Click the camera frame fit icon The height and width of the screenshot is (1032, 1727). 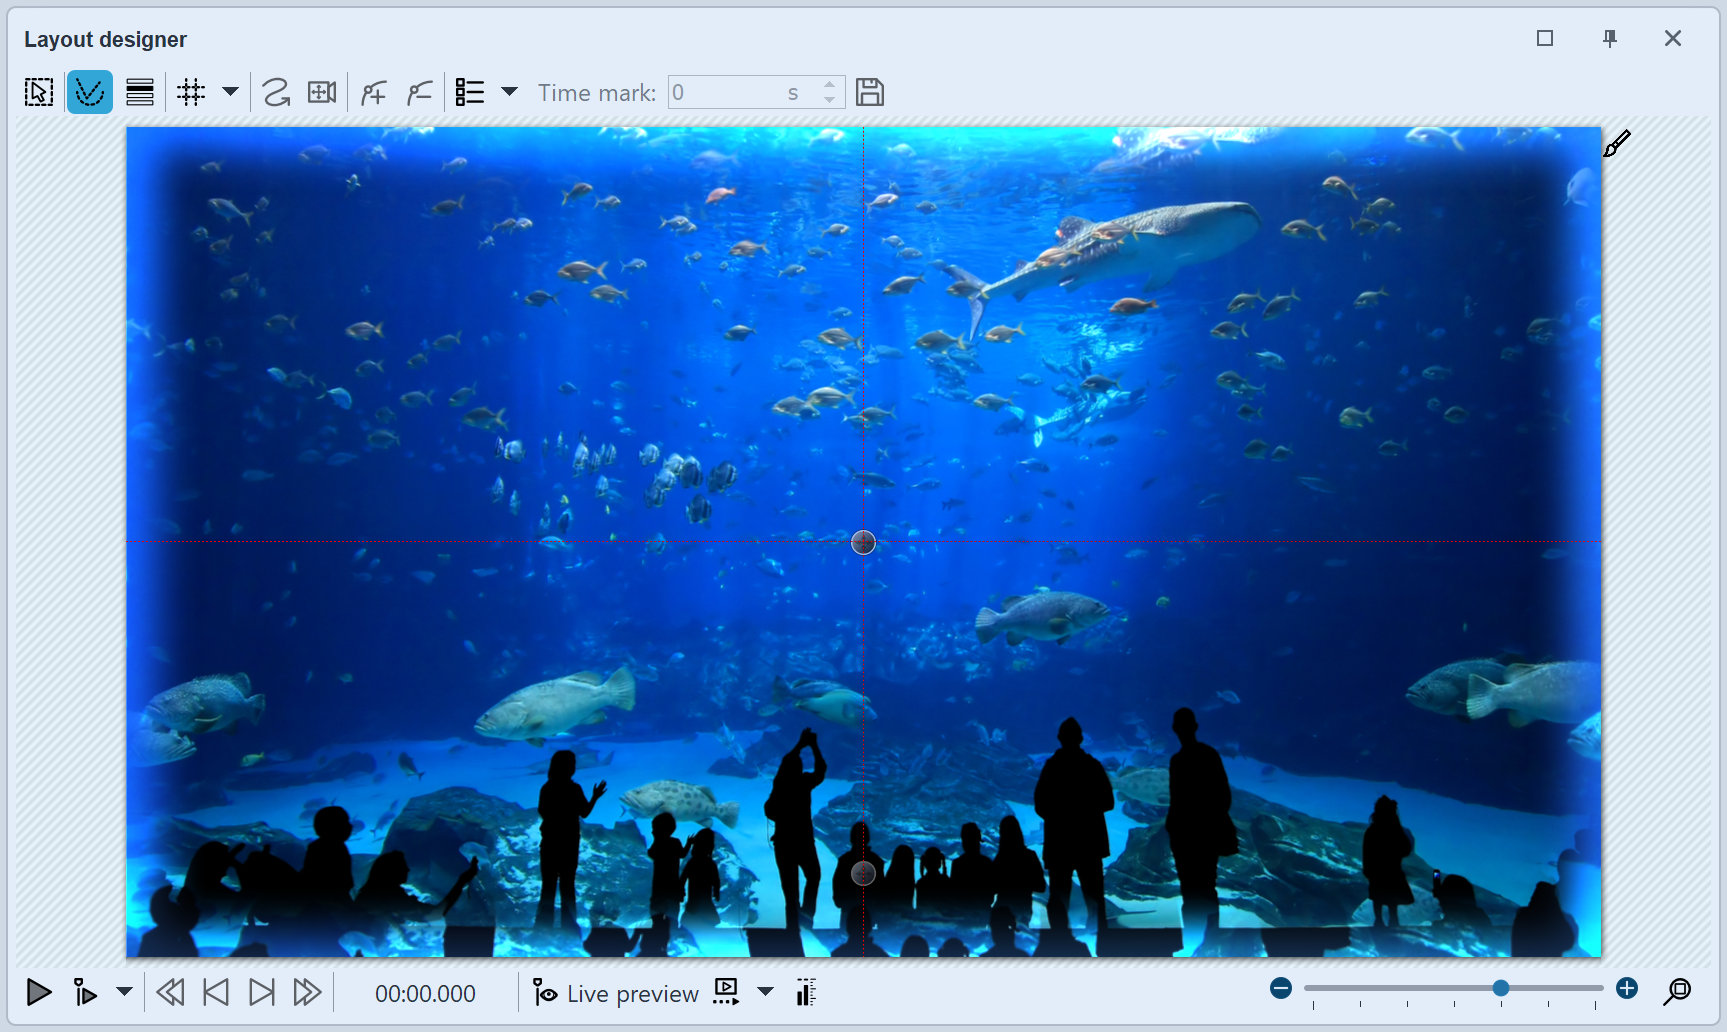[321, 91]
